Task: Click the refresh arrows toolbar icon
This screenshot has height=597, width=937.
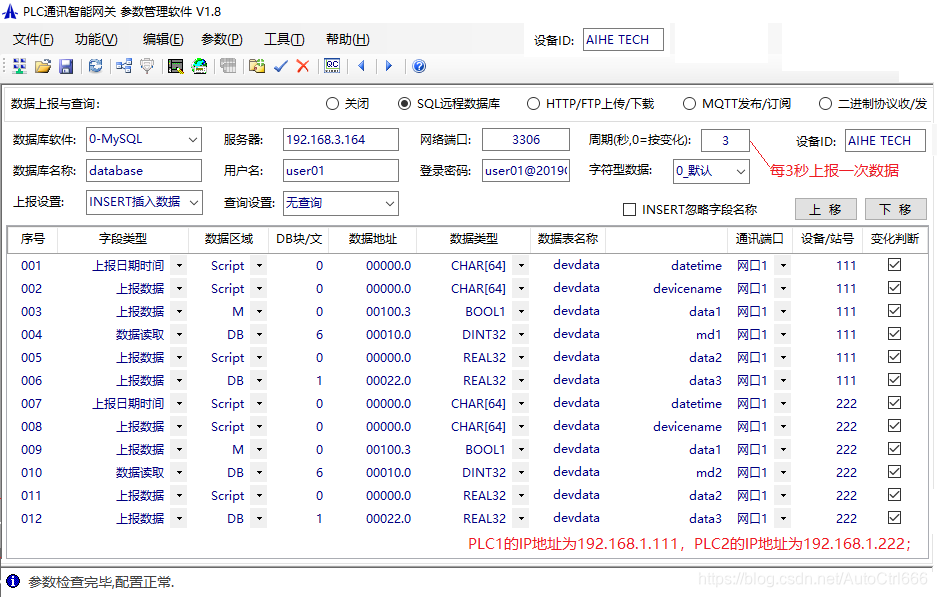Action: [x=96, y=66]
